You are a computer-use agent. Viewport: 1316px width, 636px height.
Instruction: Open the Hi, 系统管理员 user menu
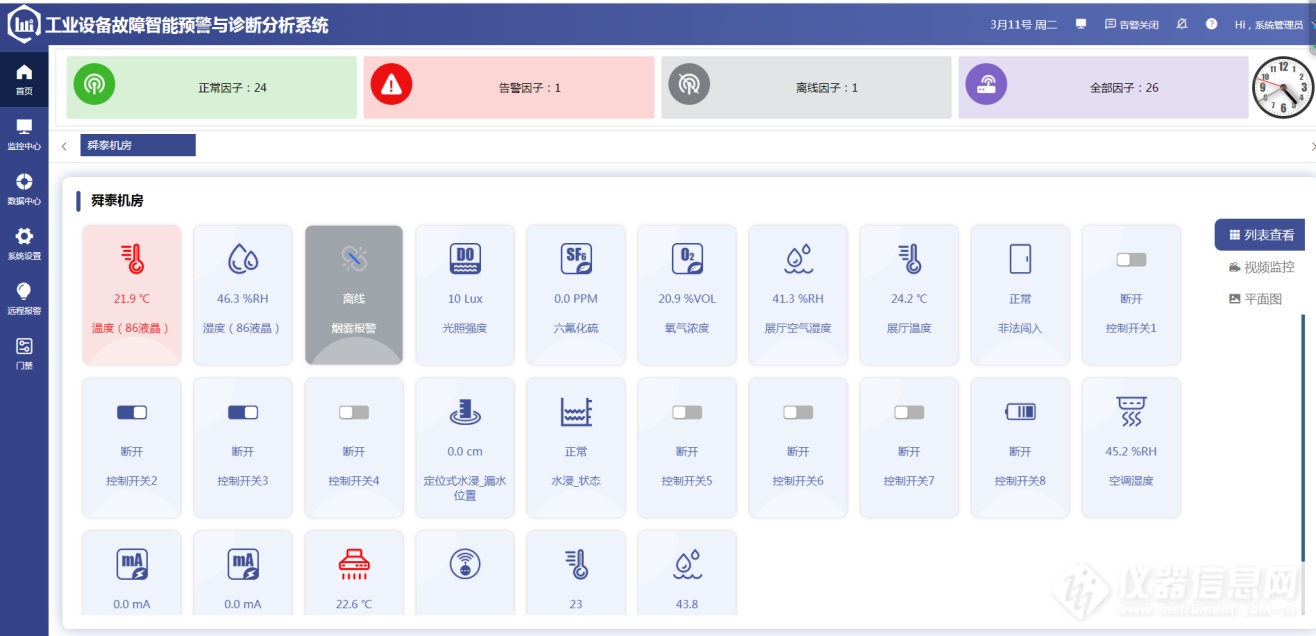pos(1268,25)
